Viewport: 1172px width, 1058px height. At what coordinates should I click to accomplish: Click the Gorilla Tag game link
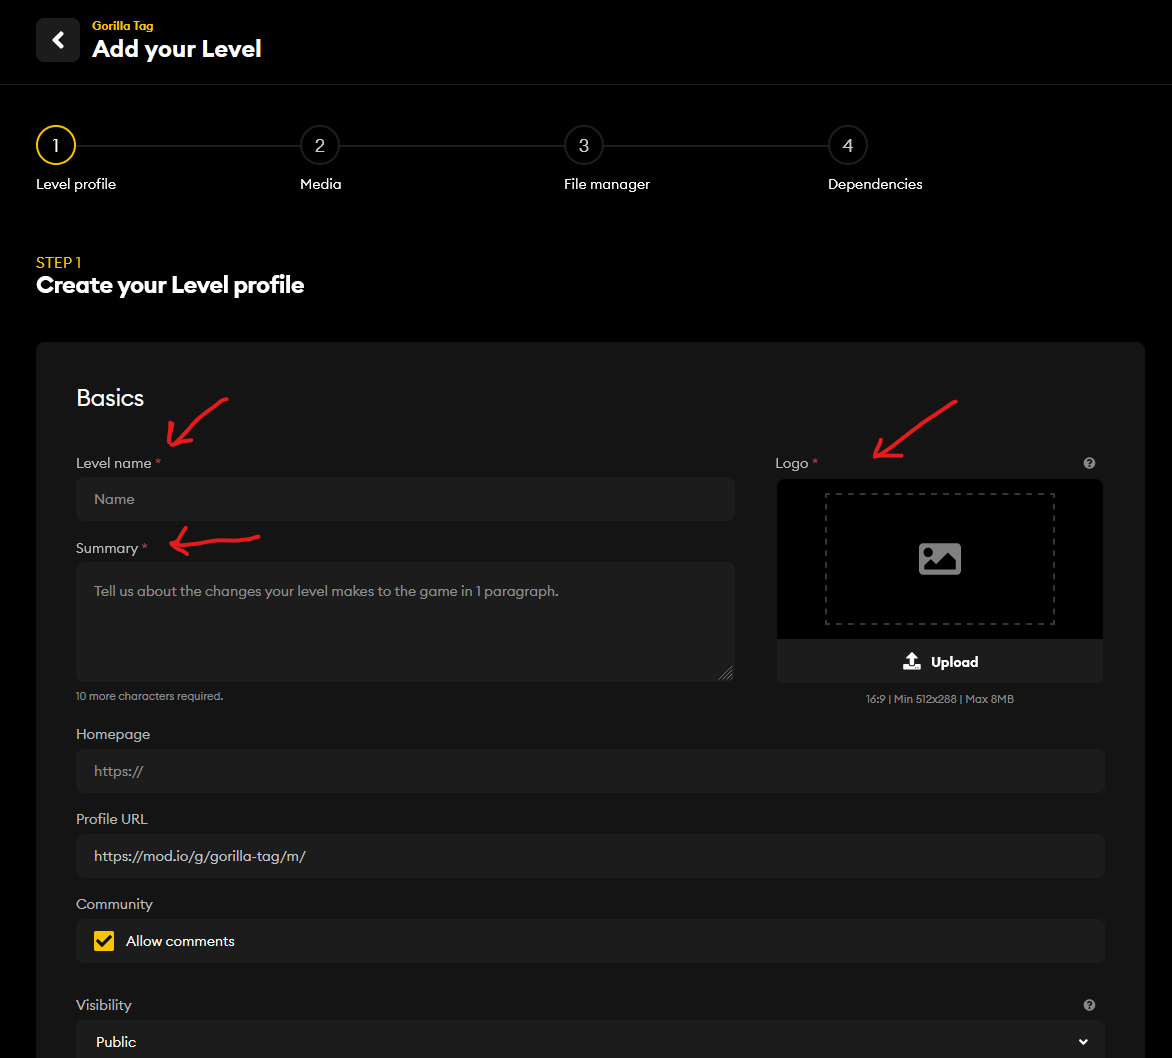coord(123,26)
